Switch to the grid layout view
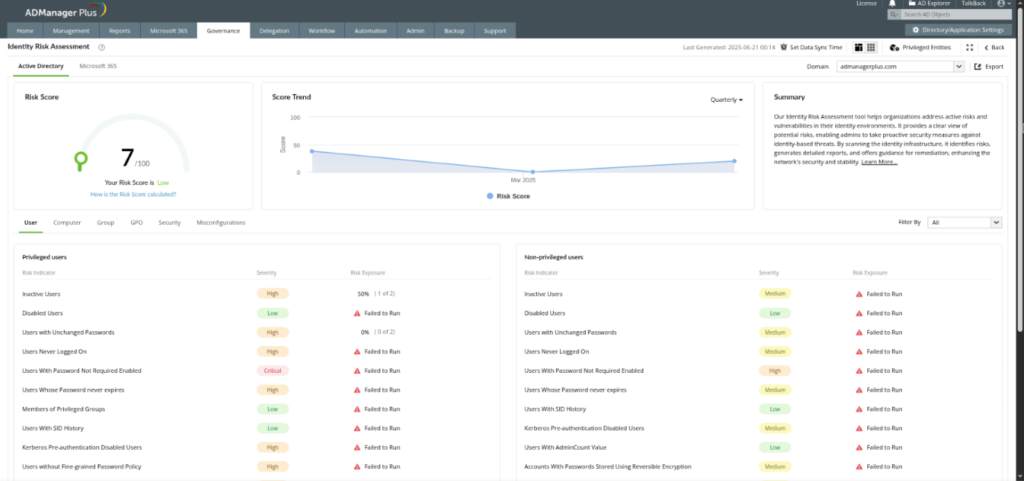The width and height of the screenshot is (1024, 481). click(871, 47)
